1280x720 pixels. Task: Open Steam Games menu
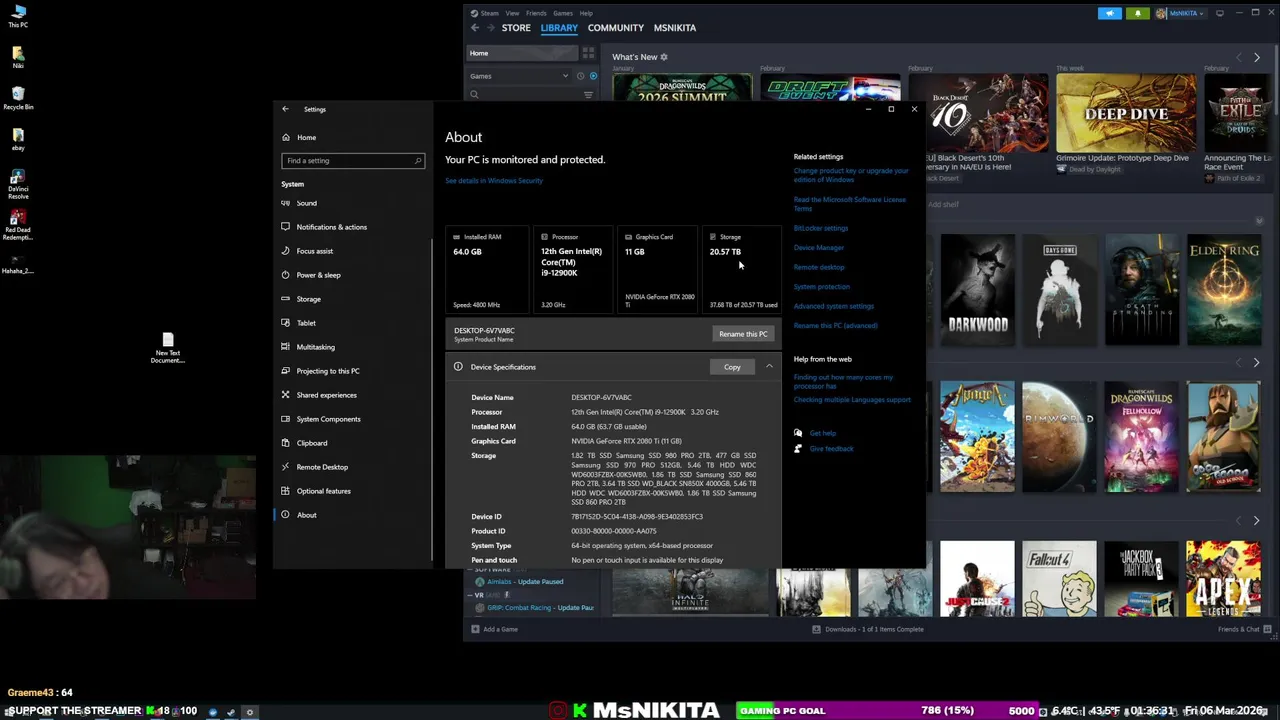tap(563, 13)
